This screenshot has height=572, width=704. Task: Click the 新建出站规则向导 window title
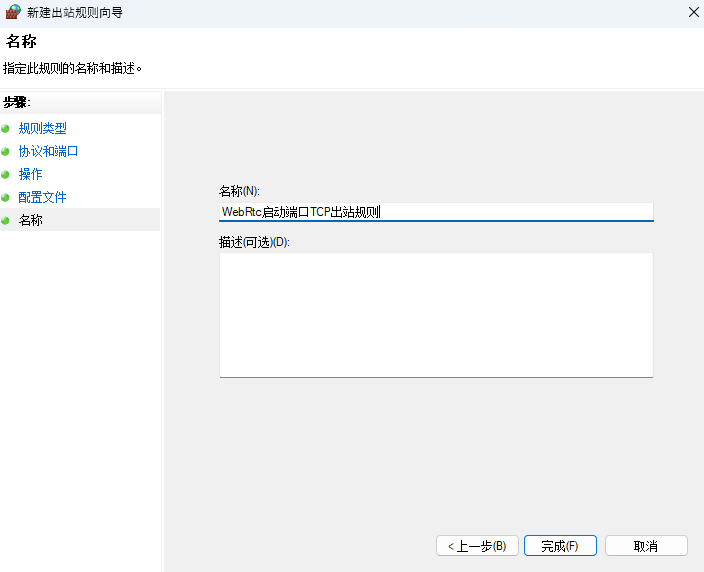75,13
